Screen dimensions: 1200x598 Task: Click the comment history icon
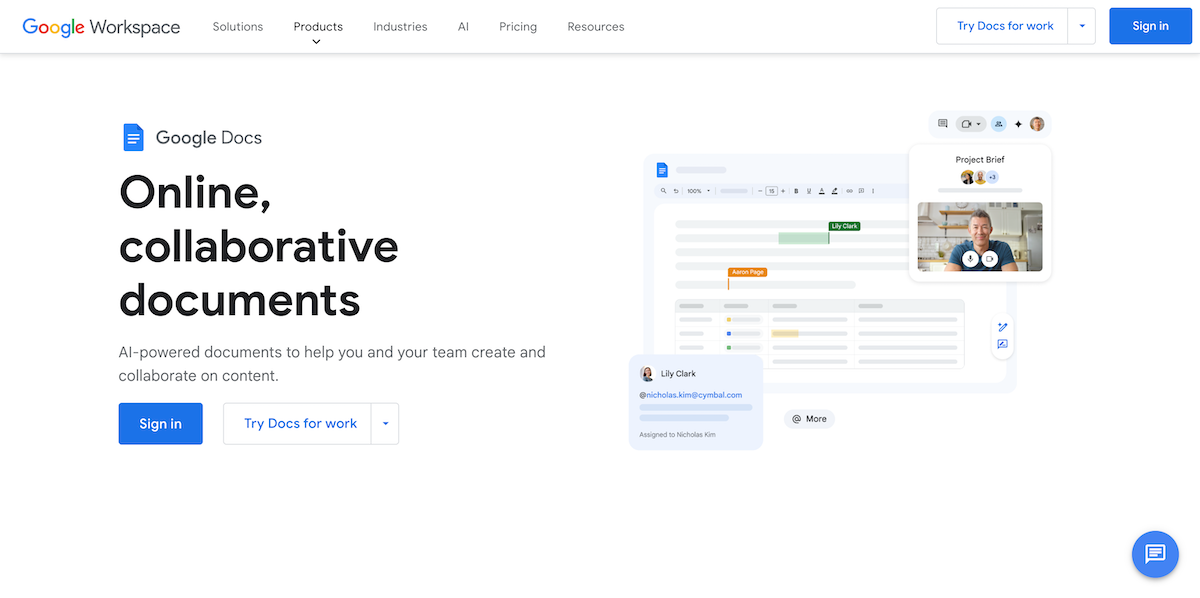(x=942, y=123)
